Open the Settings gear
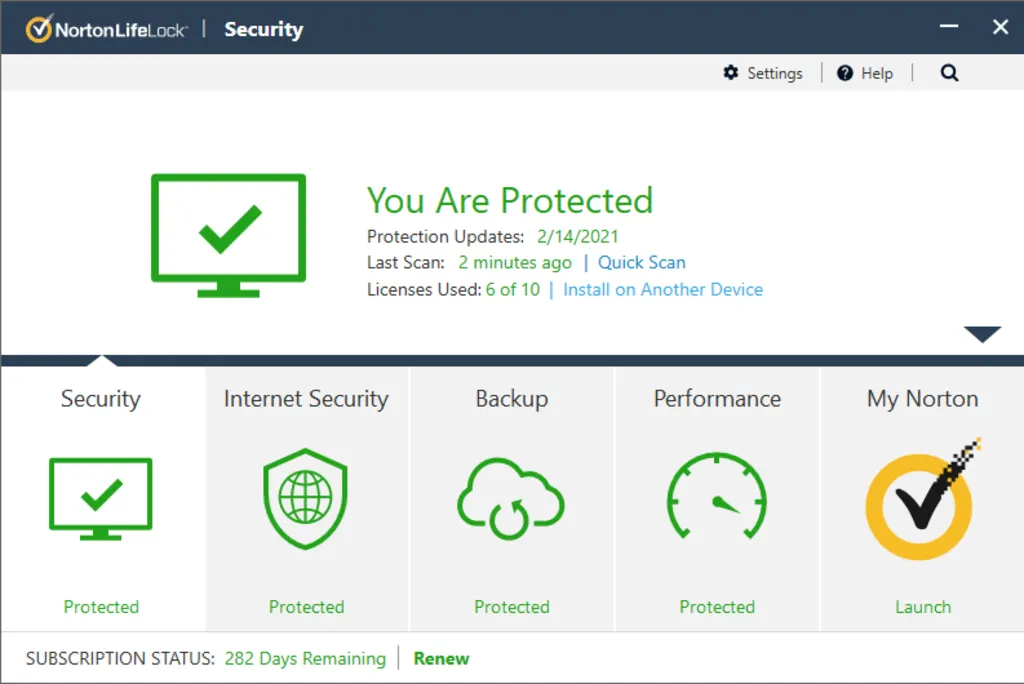 (x=764, y=72)
